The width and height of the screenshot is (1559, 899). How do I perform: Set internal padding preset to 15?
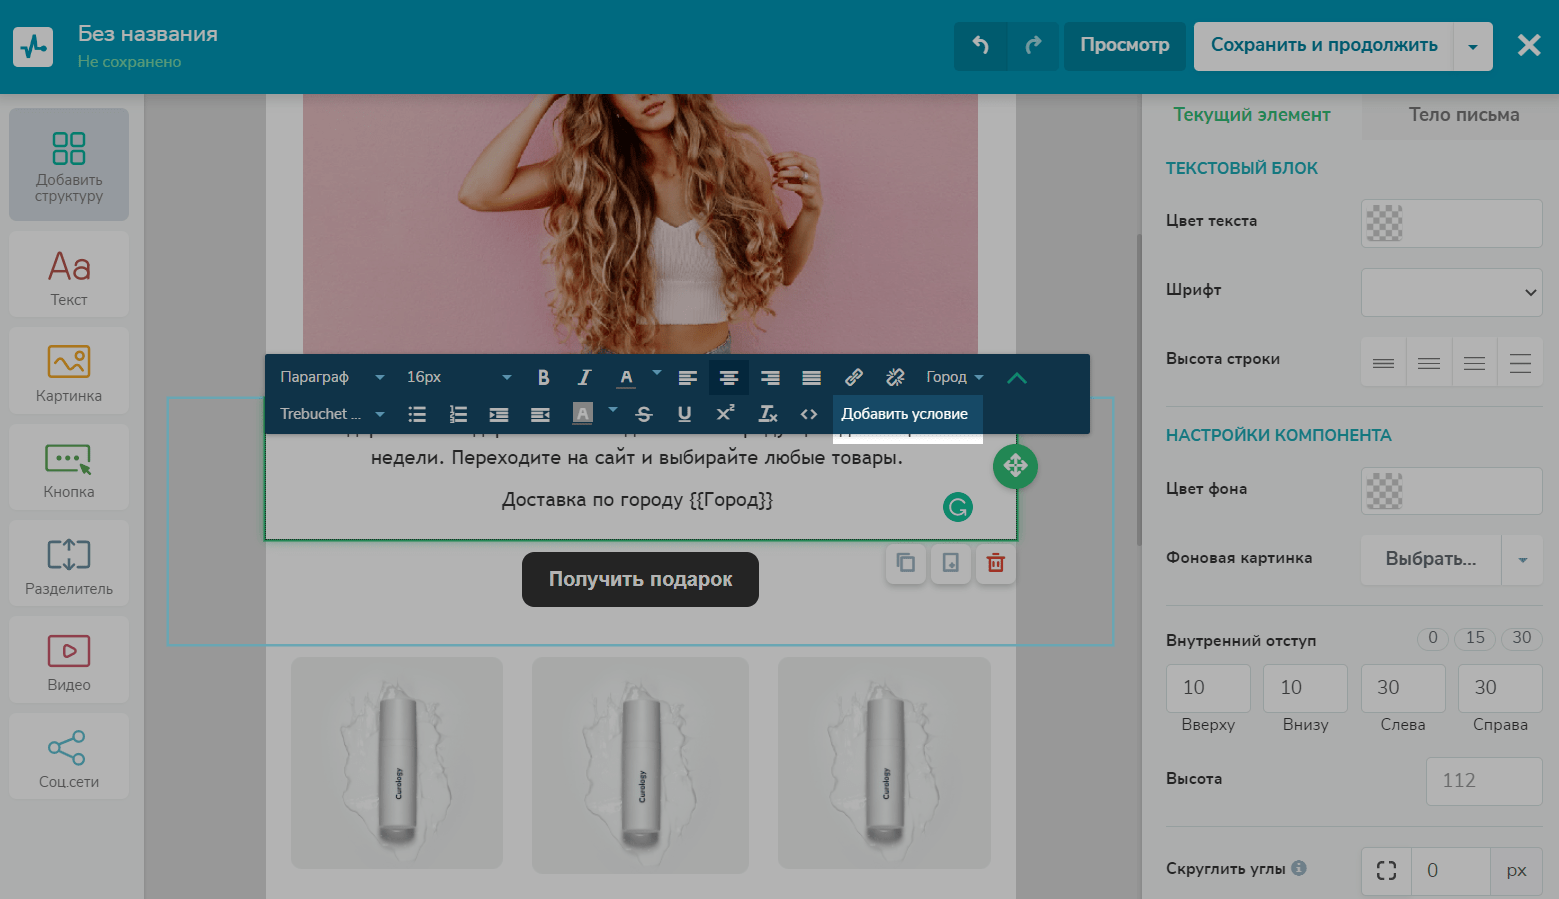point(1475,638)
